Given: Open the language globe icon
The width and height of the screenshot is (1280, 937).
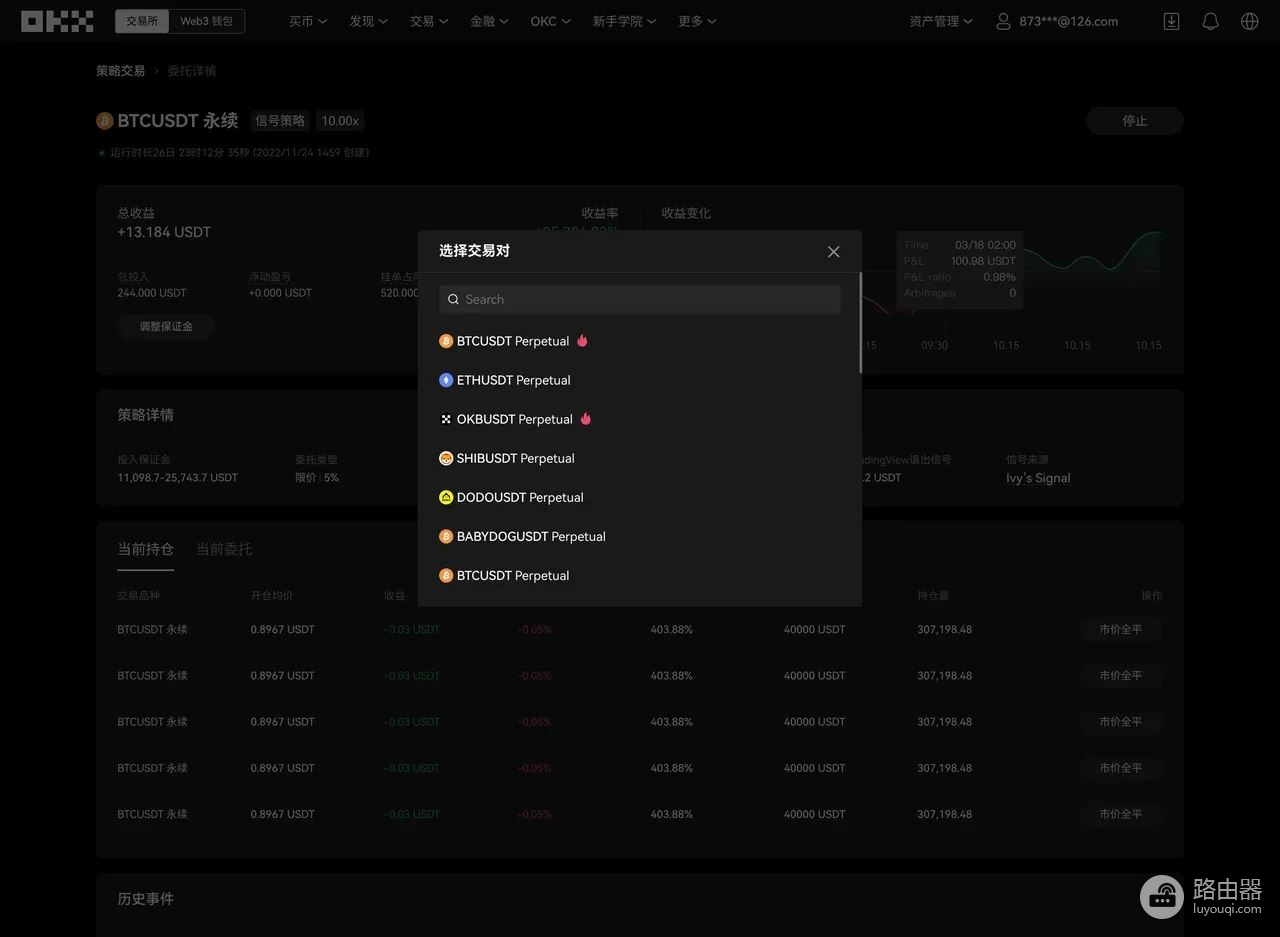Looking at the screenshot, I should pyautogui.click(x=1249, y=21).
